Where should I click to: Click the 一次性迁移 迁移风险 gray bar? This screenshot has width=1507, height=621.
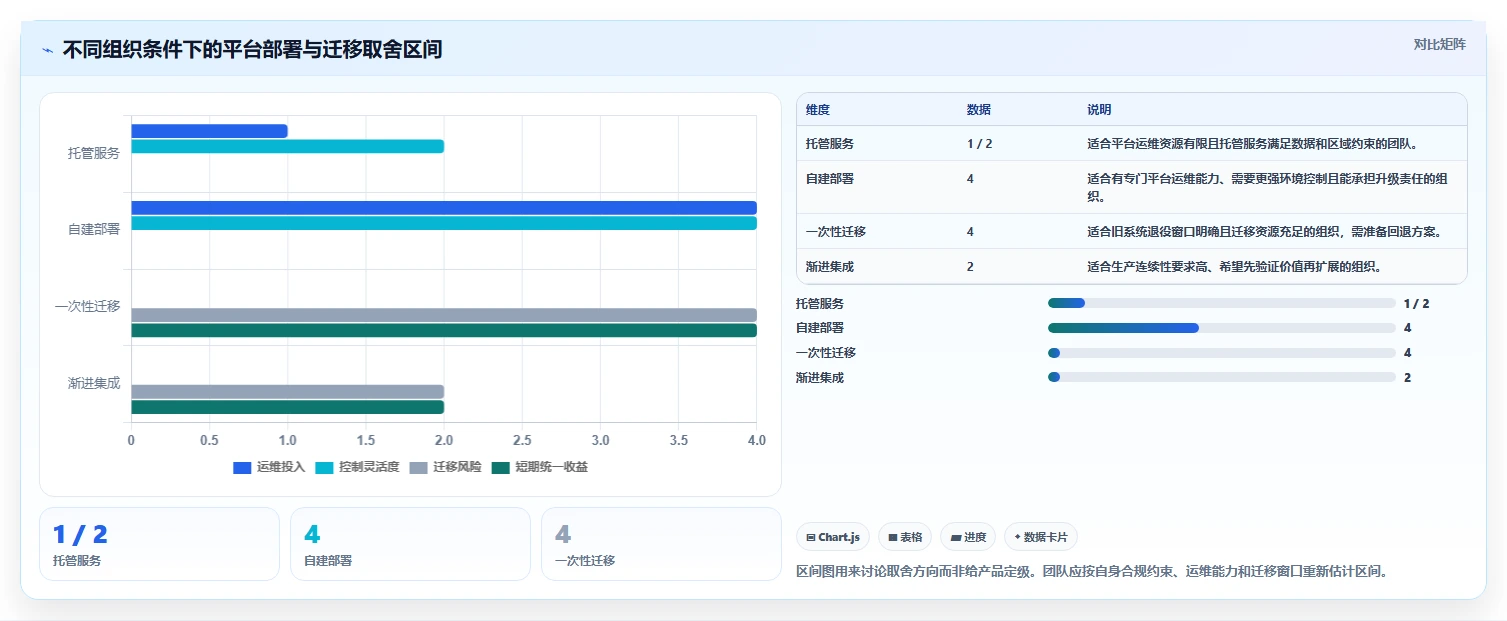pos(444,315)
